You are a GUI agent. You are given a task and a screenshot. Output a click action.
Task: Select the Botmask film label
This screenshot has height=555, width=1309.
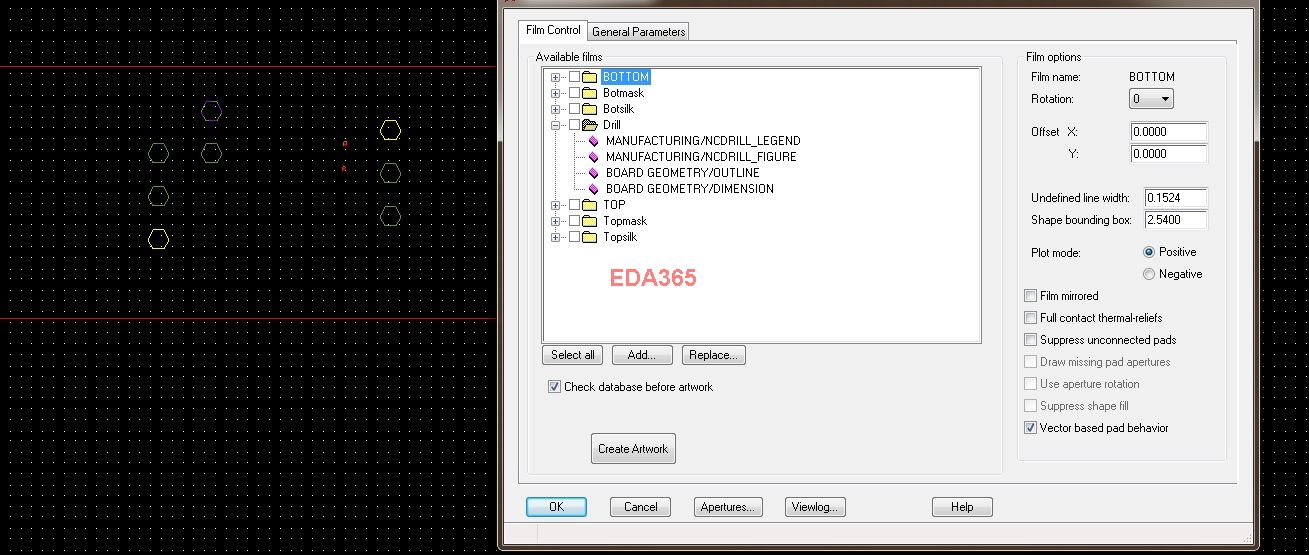pyautogui.click(x=624, y=93)
